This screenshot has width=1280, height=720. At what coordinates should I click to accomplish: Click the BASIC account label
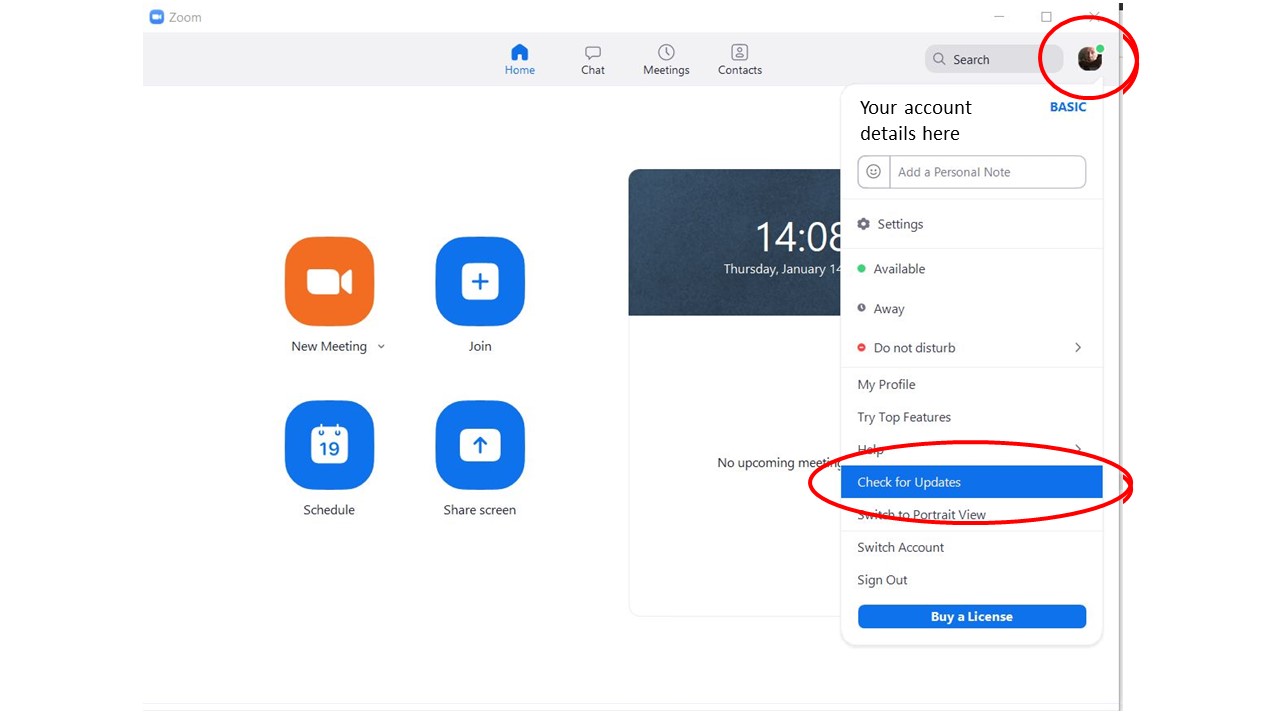(x=1068, y=107)
